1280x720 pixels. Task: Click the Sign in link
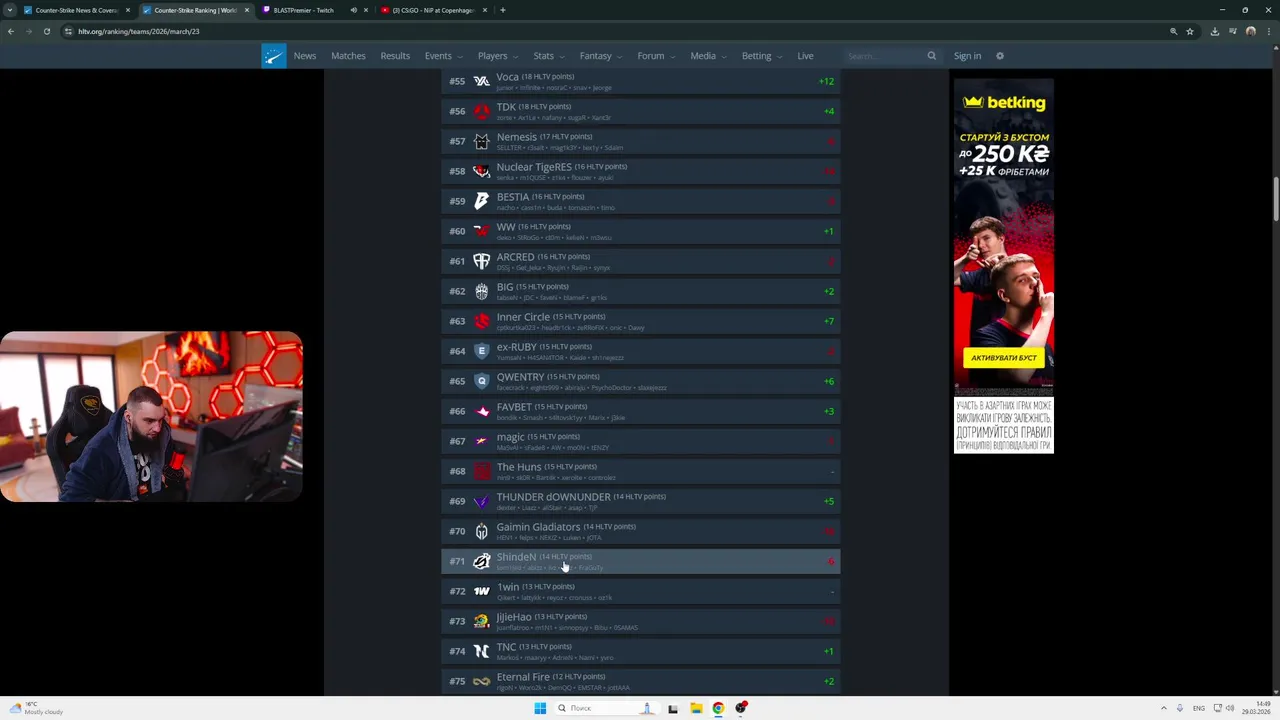[967, 56]
